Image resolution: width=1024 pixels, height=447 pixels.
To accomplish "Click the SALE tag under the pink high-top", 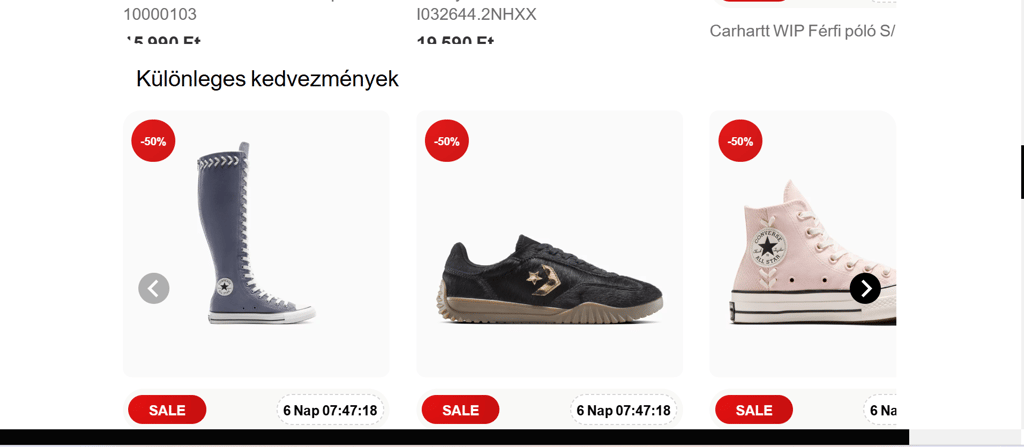I will click(754, 410).
